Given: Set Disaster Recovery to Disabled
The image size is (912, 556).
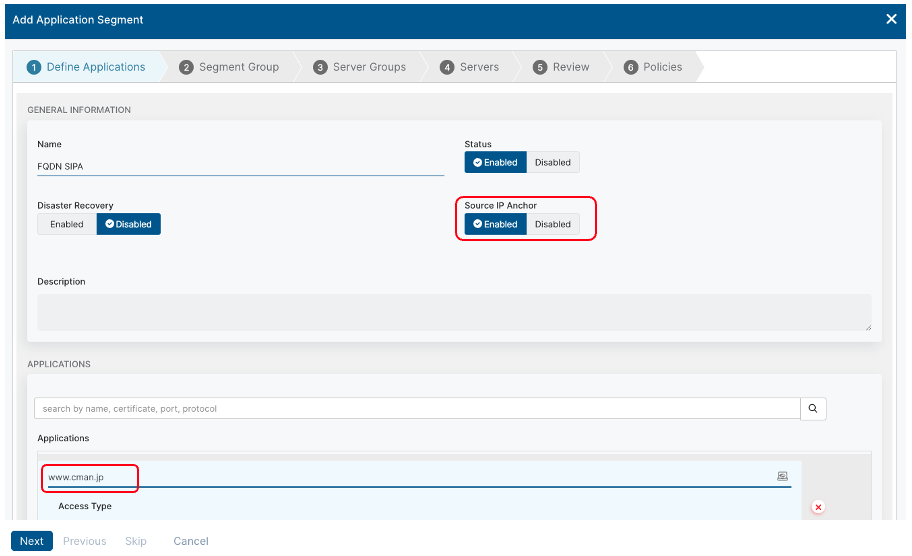Looking at the screenshot, I should pos(129,224).
